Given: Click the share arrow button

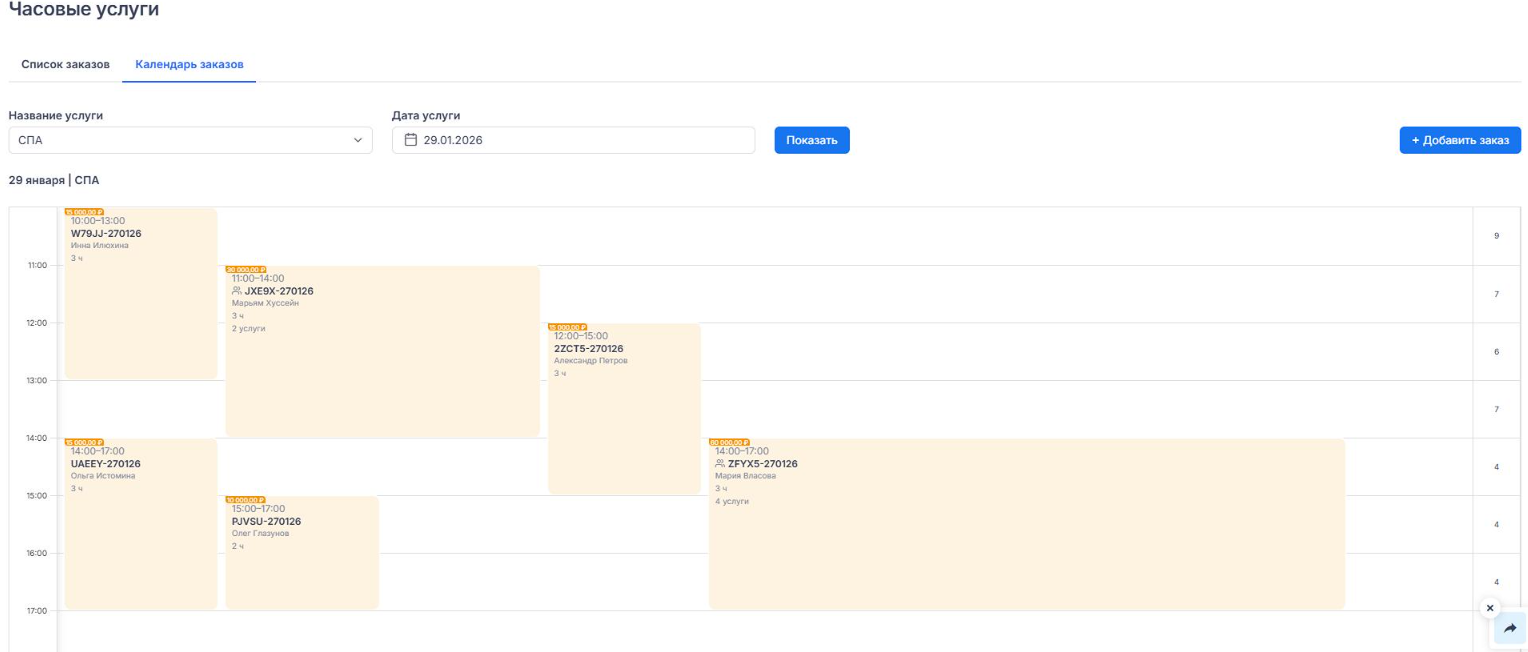Looking at the screenshot, I should [1510, 629].
